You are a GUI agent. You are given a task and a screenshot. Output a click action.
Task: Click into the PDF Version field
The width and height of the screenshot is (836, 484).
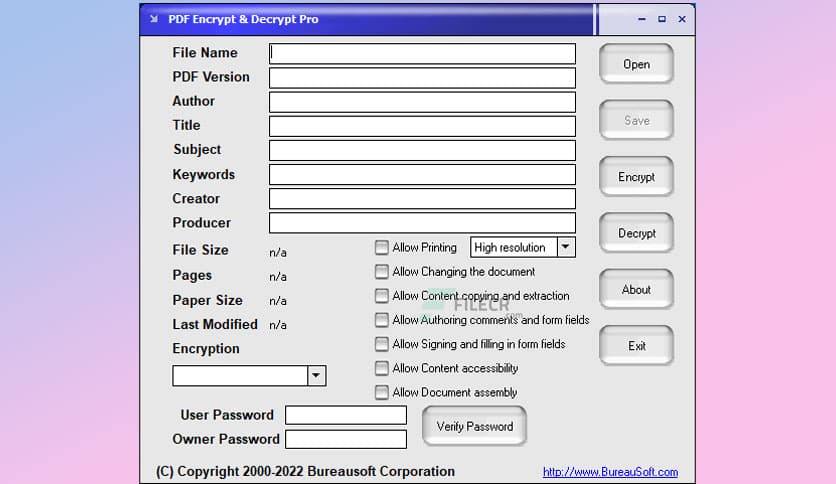pos(422,78)
